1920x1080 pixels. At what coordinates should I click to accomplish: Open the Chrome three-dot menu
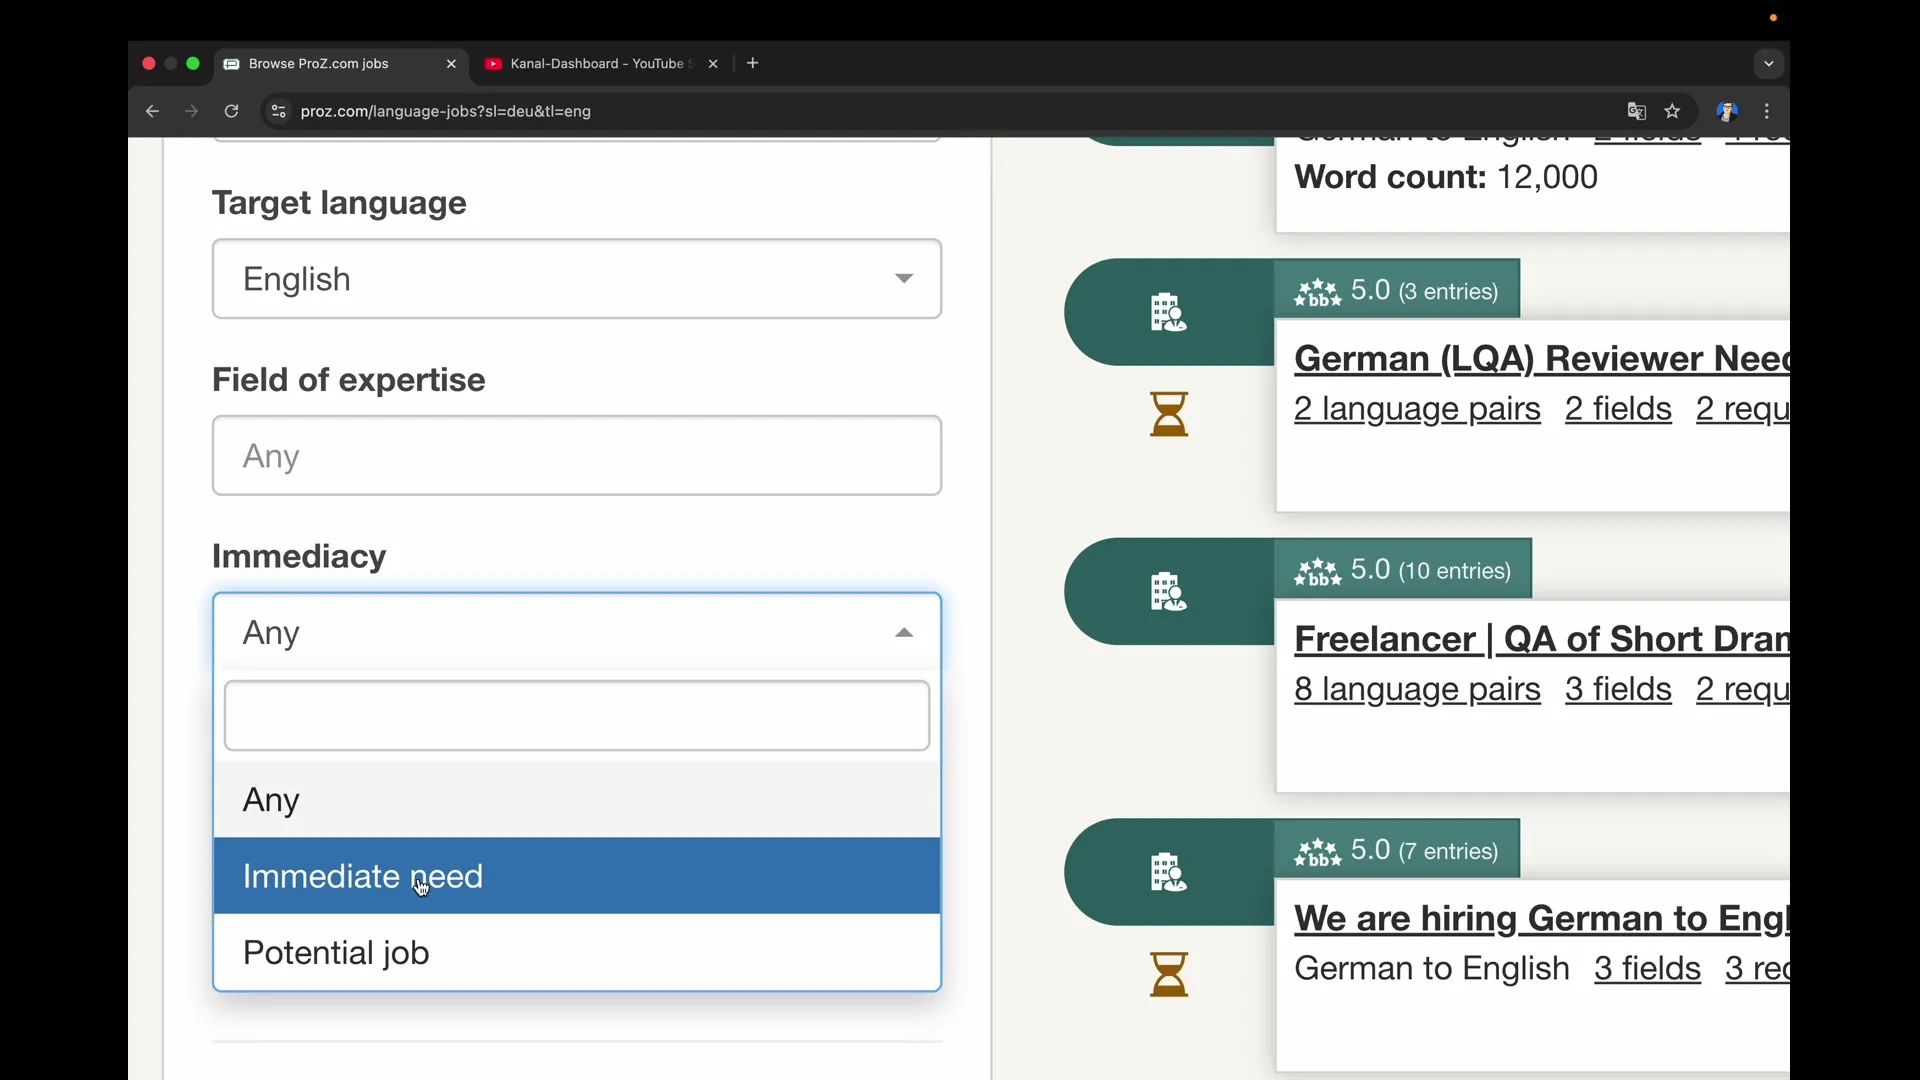click(1767, 111)
